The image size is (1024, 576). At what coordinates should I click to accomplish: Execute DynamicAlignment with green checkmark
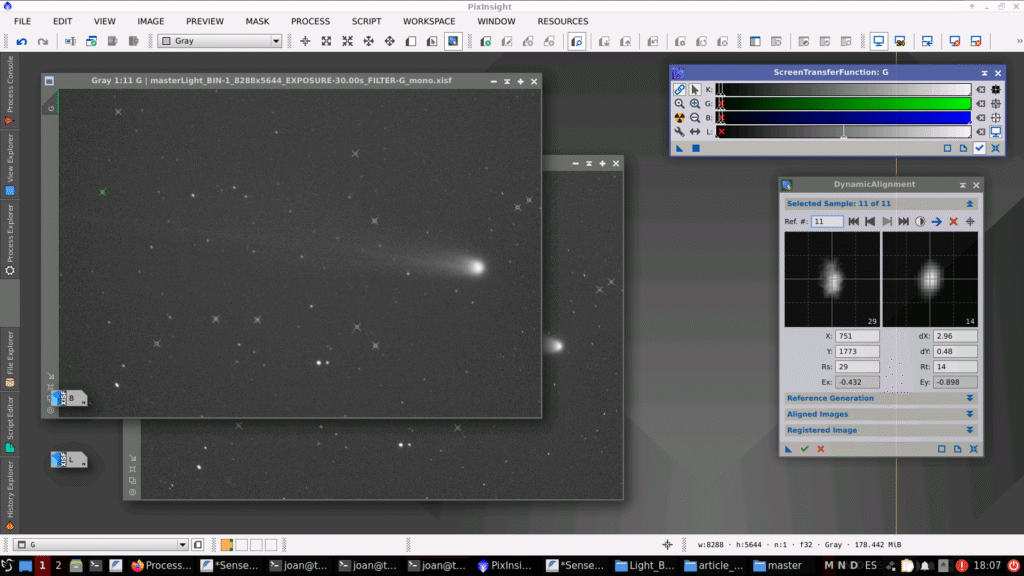click(804, 449)
